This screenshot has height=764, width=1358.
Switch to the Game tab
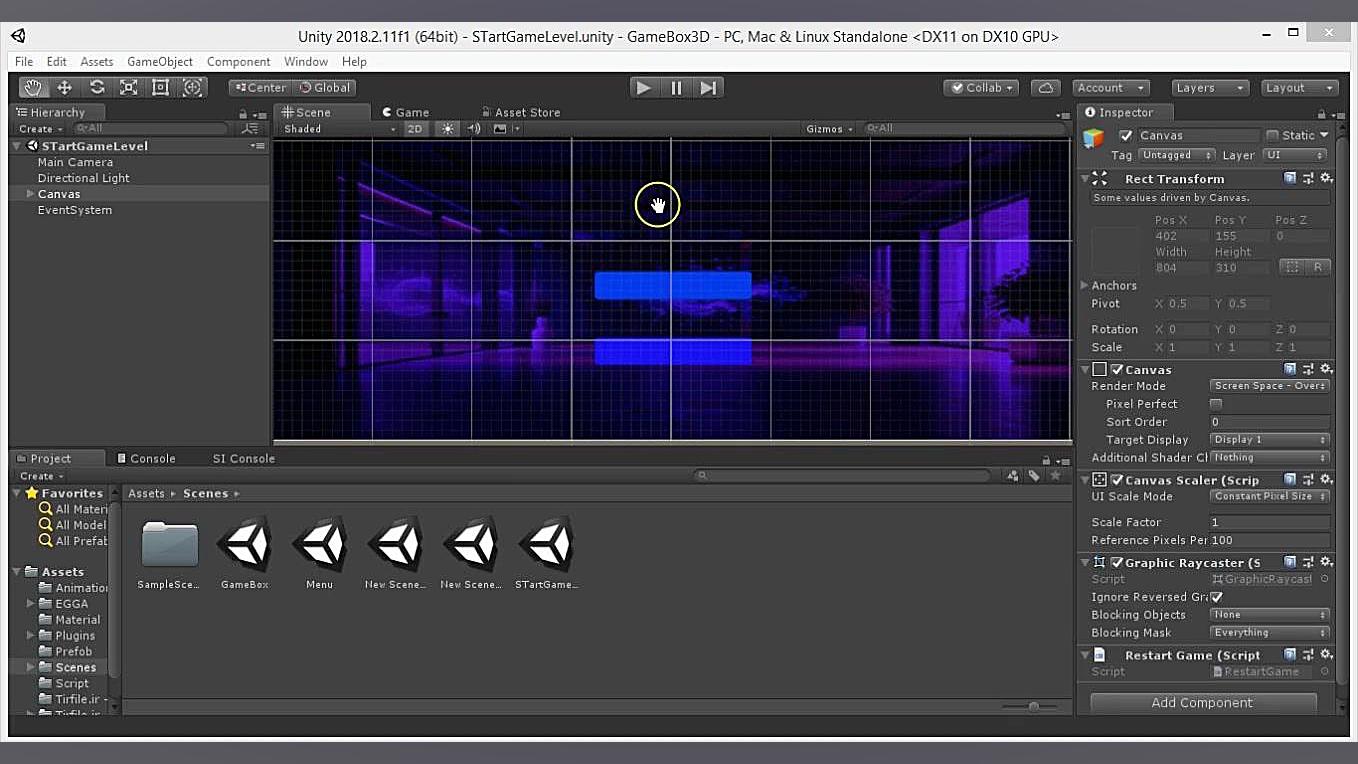tap(406, 113)
